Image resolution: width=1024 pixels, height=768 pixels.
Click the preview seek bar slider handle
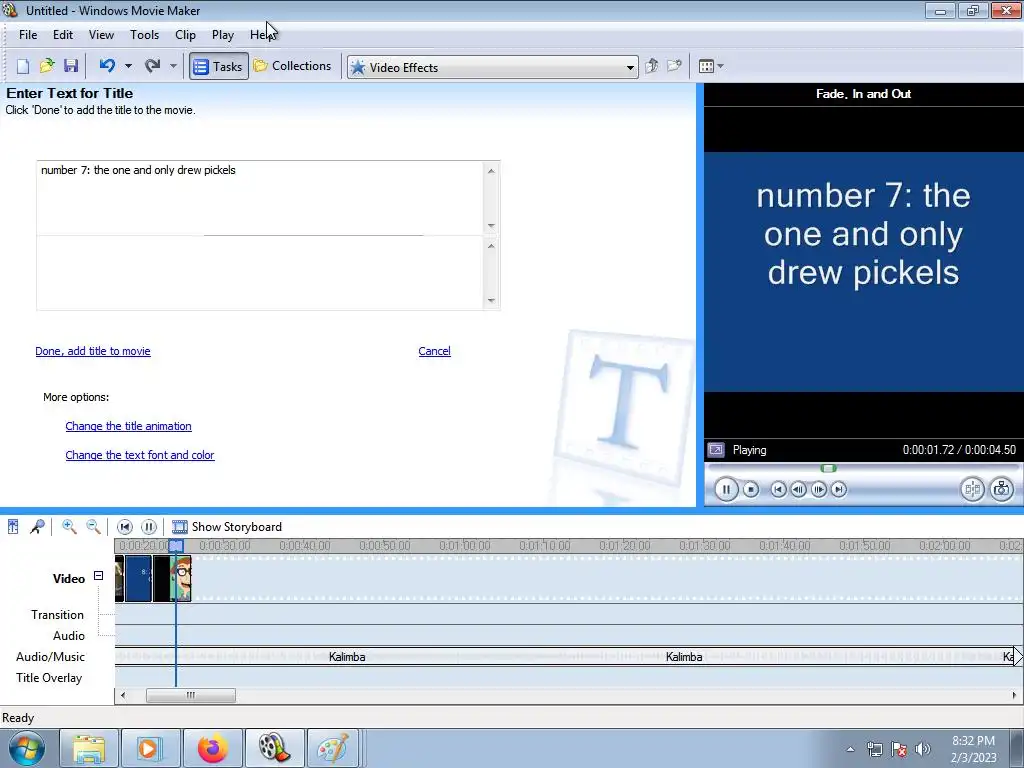[829, 468]
